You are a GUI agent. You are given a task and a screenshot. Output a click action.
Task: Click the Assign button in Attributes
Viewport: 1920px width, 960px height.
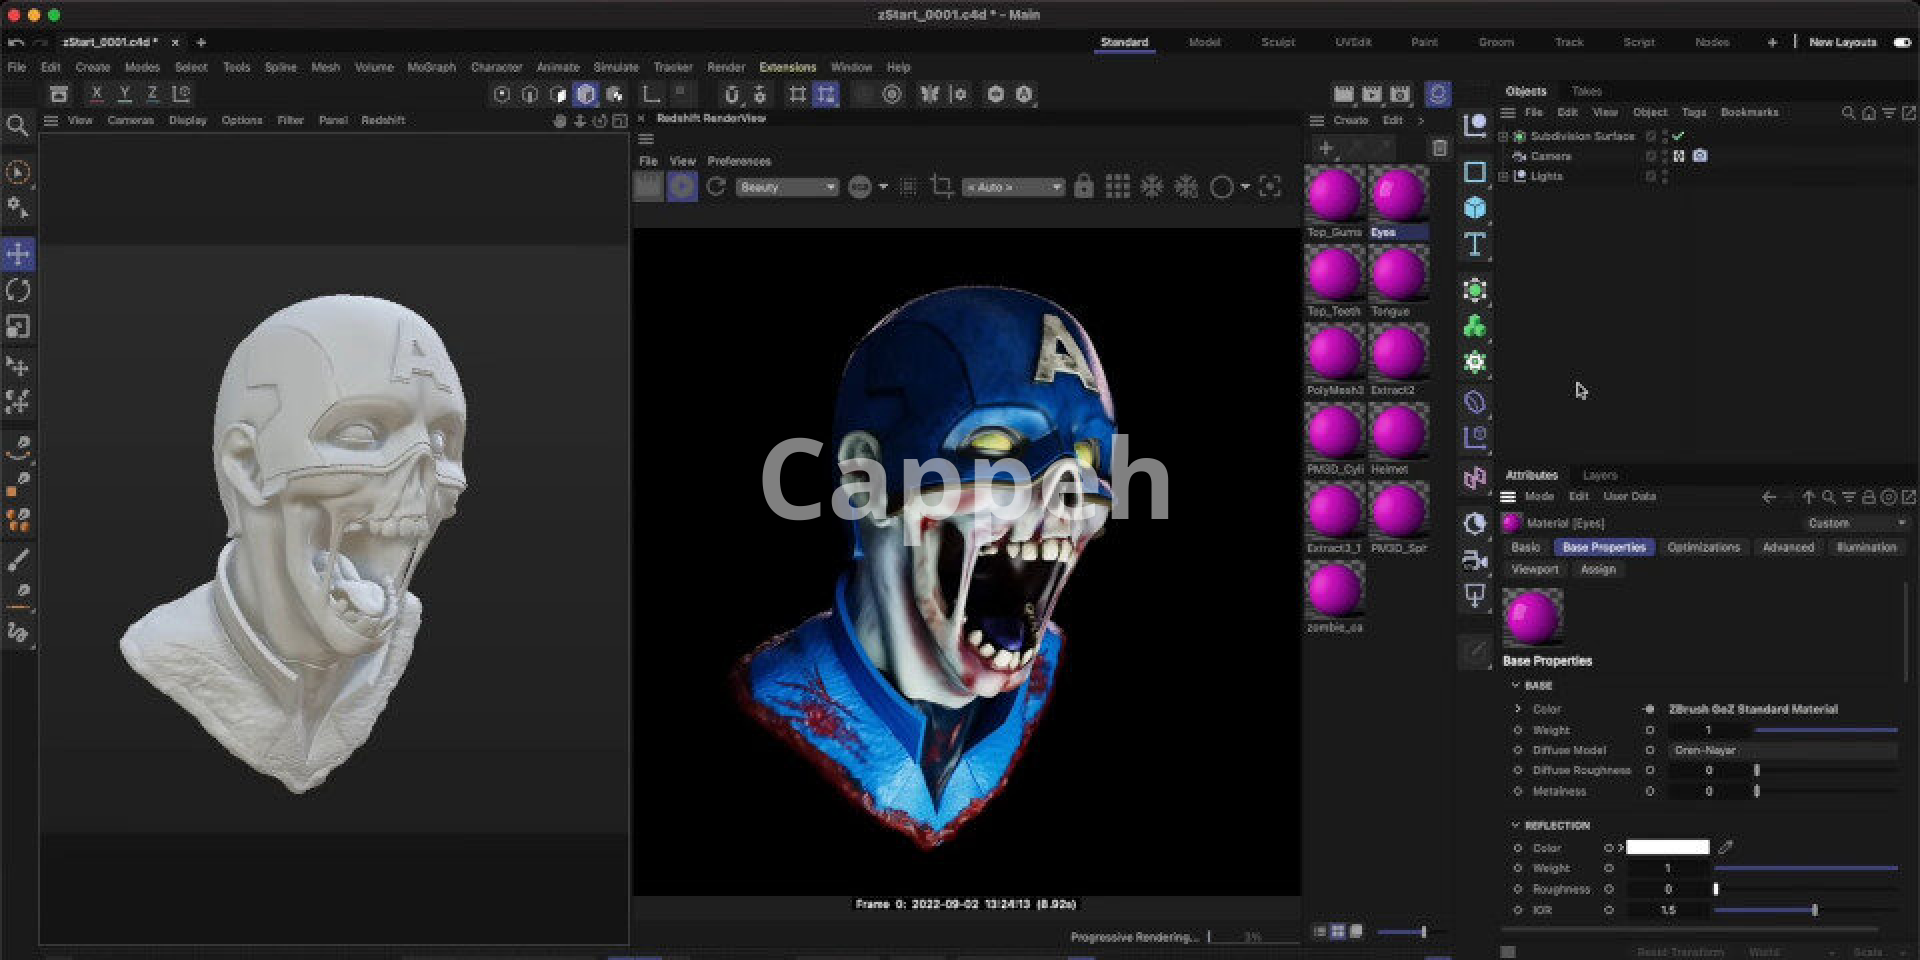click(1597, 569)
